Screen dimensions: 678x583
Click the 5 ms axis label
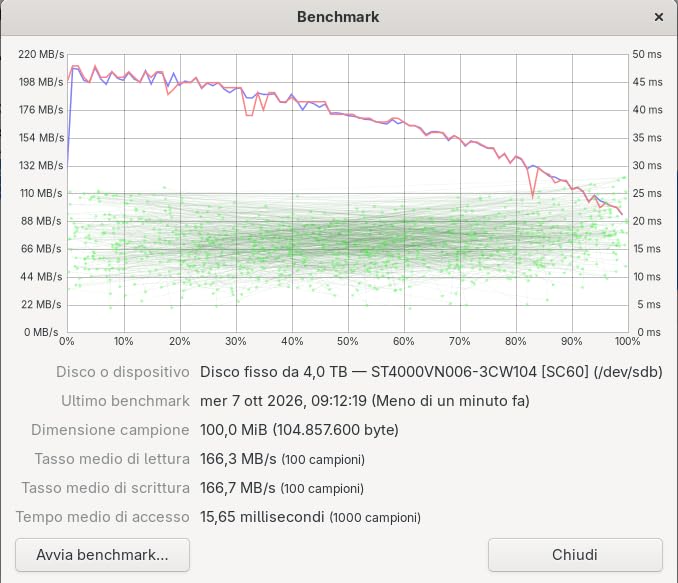(x=649, y=304)
